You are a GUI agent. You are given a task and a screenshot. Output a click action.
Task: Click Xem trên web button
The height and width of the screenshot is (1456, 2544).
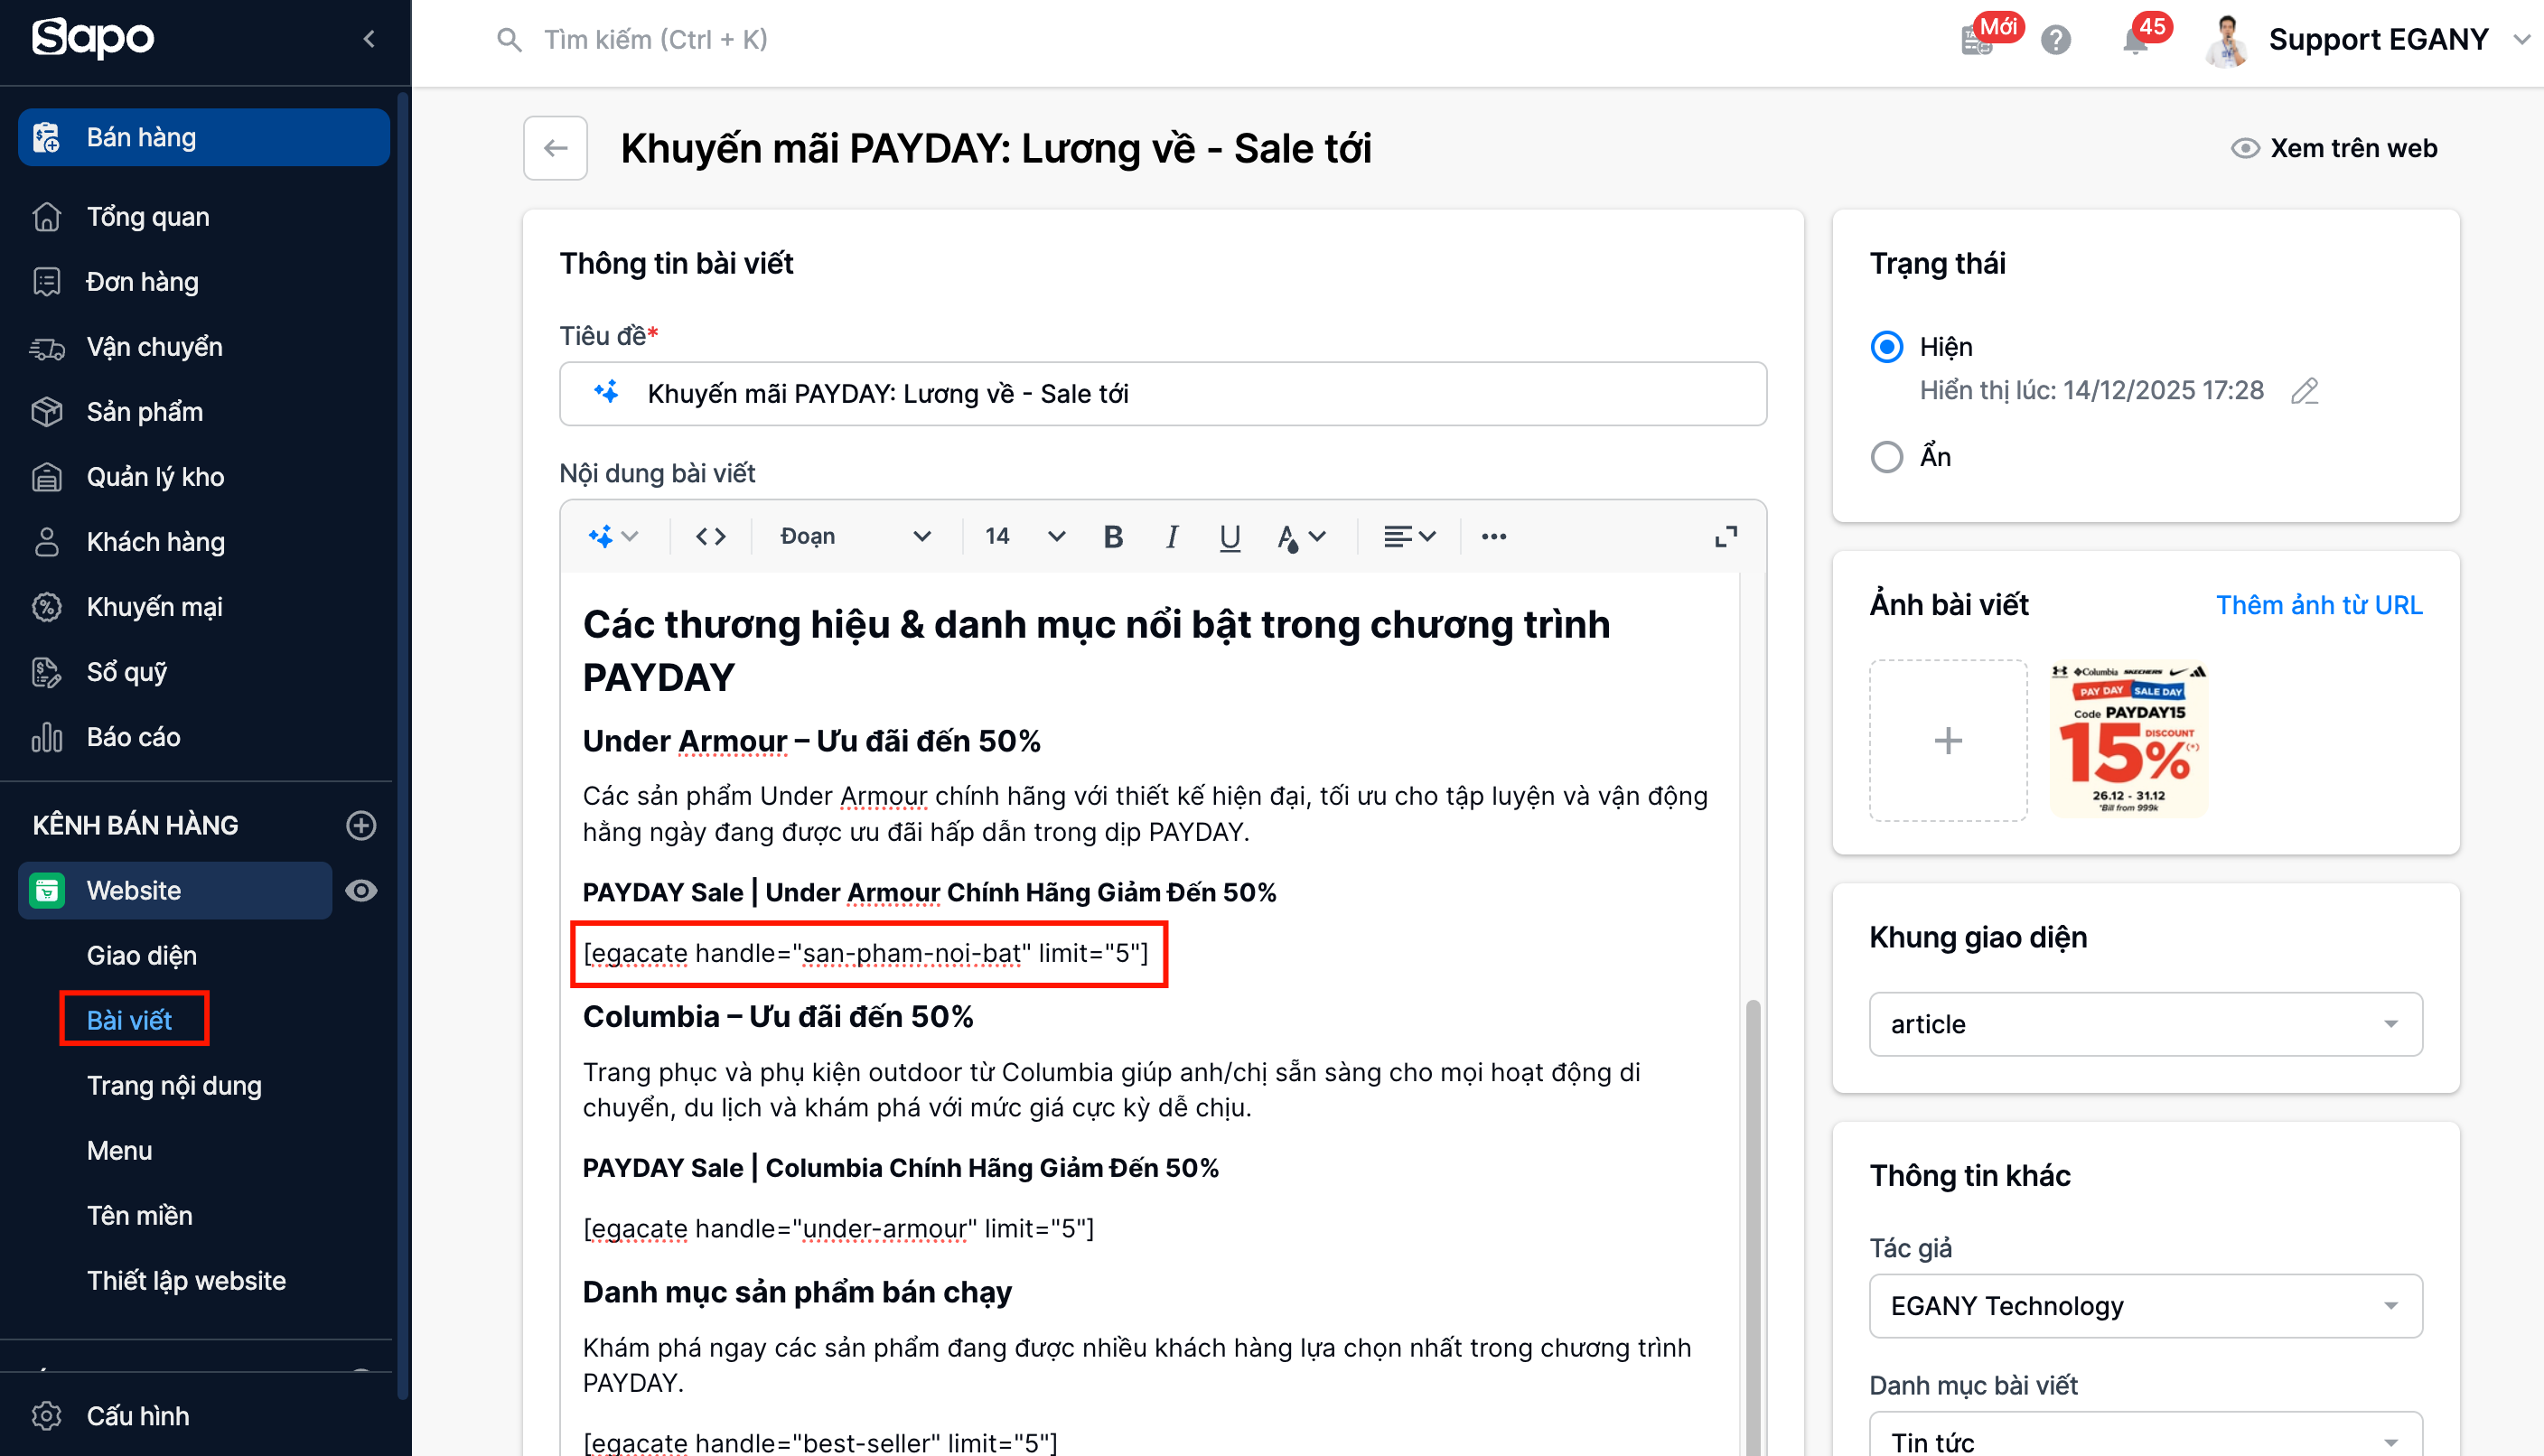point(2334,148)
